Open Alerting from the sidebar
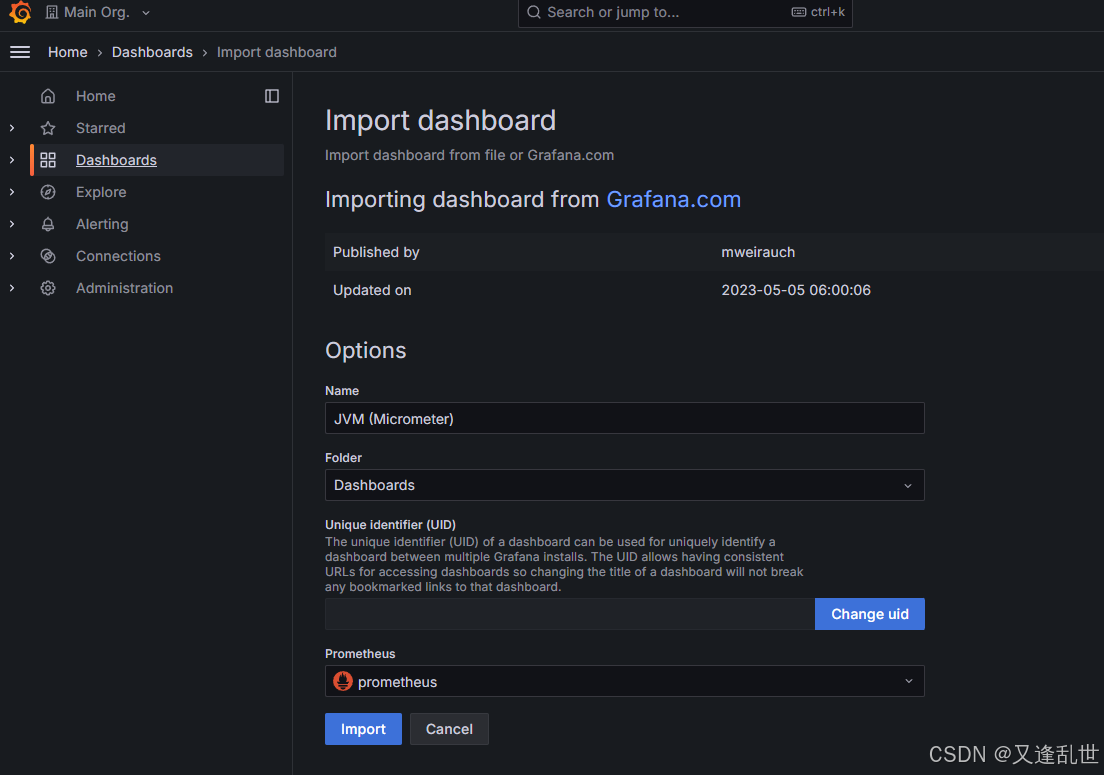Screen dimensions: 1104x775 [x=102, y=224]
